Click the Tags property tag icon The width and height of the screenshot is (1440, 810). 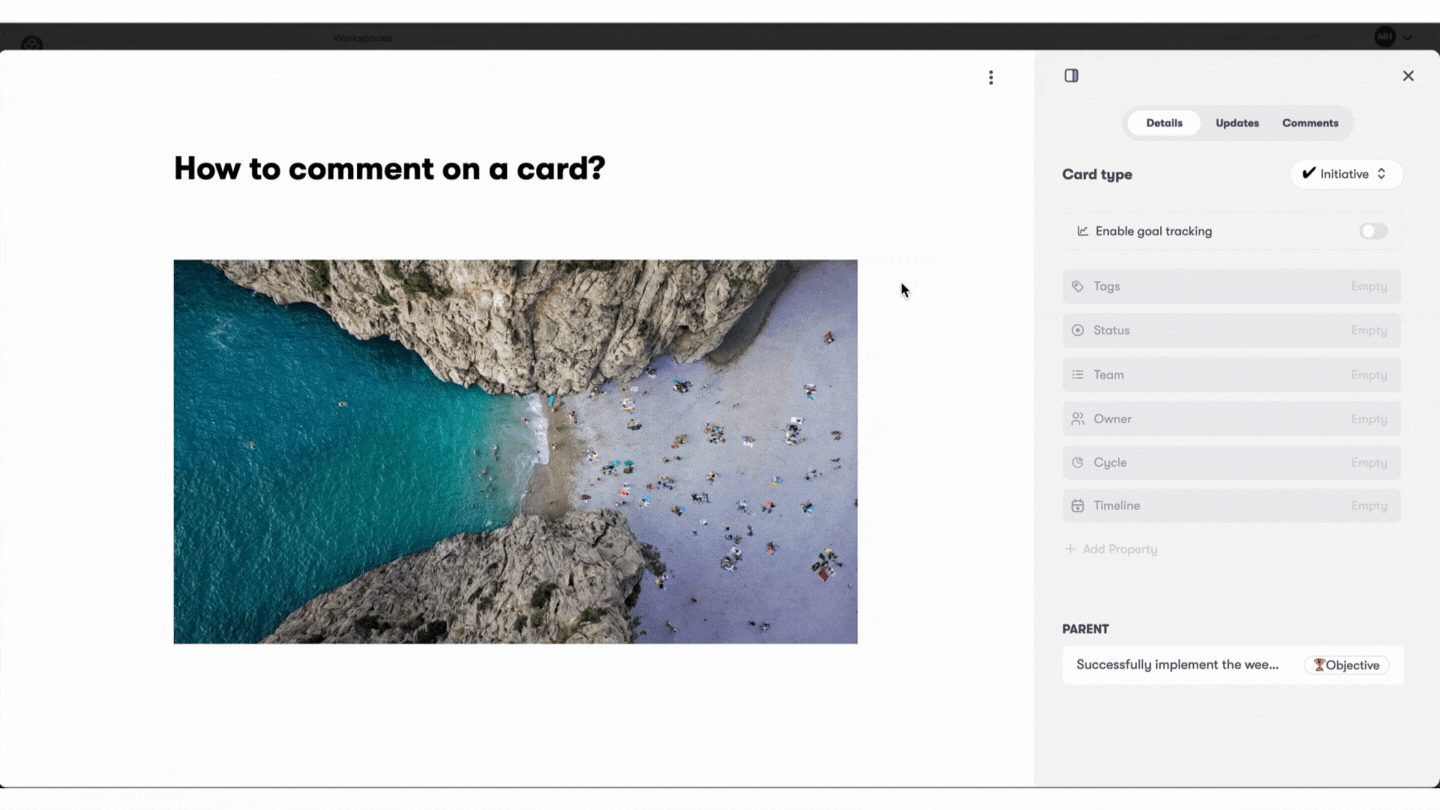[x=1077, y=286]
